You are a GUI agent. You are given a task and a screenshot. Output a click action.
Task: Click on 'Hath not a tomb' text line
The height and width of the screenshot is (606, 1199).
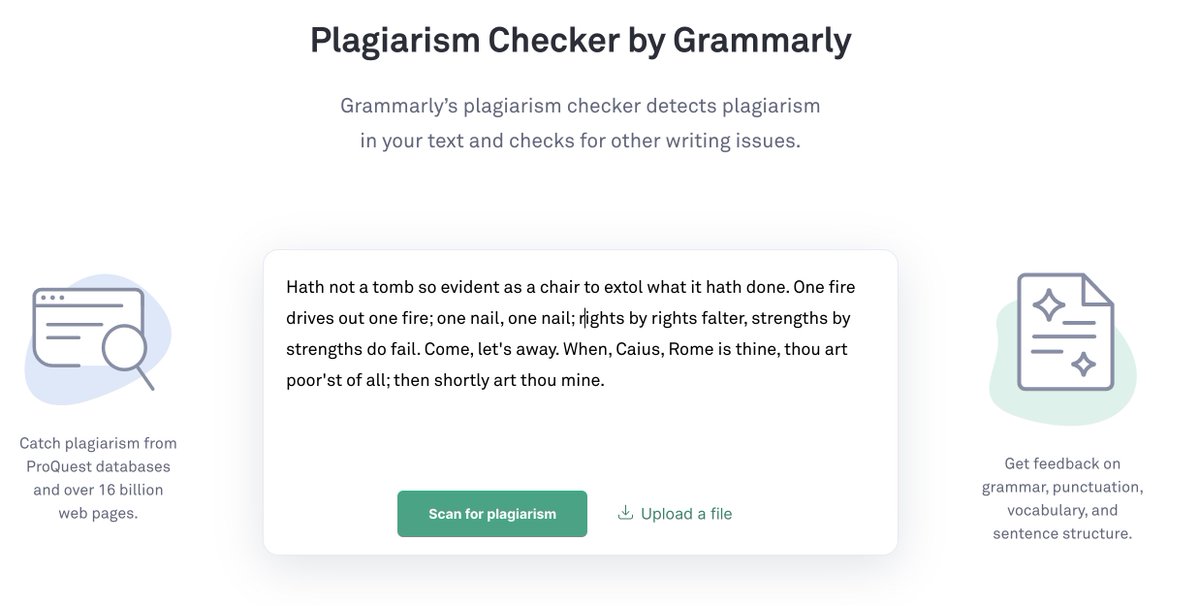click(570, 287)
